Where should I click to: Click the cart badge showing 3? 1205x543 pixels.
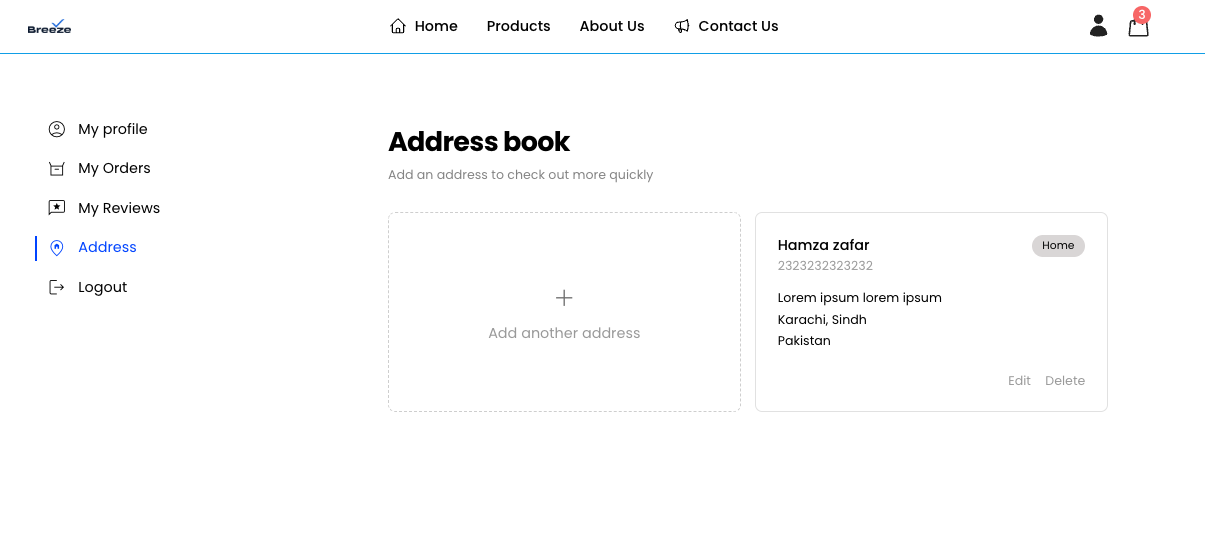(x=1142, y=15)
